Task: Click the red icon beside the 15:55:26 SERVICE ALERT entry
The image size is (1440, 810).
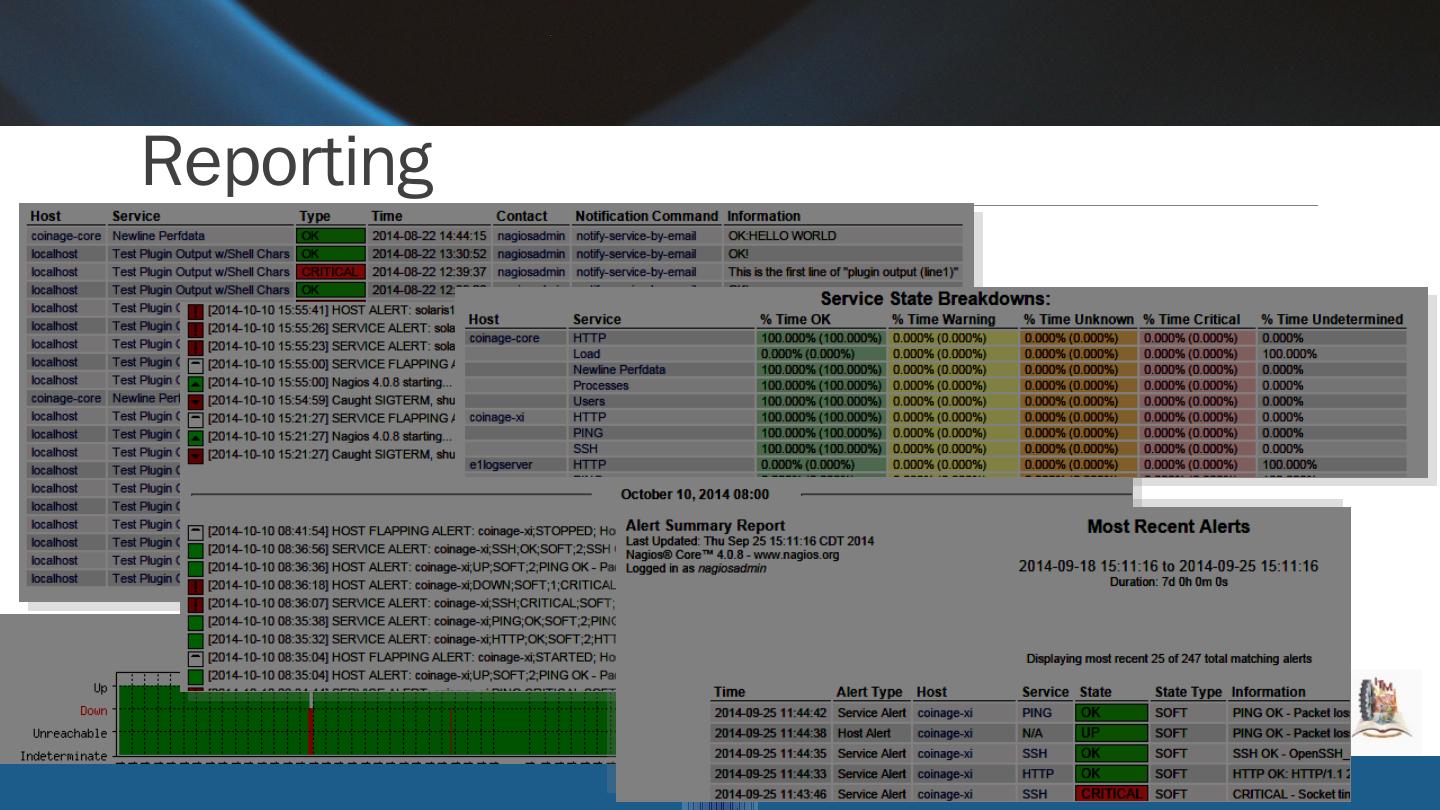Action: 196,330
